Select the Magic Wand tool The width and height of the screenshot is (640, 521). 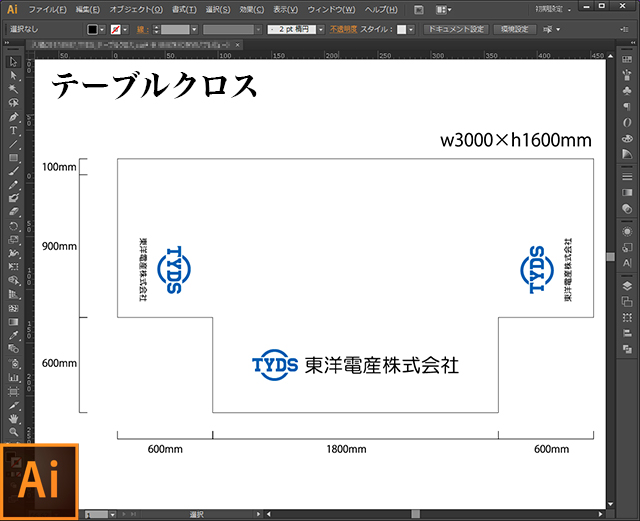[14, 89]
